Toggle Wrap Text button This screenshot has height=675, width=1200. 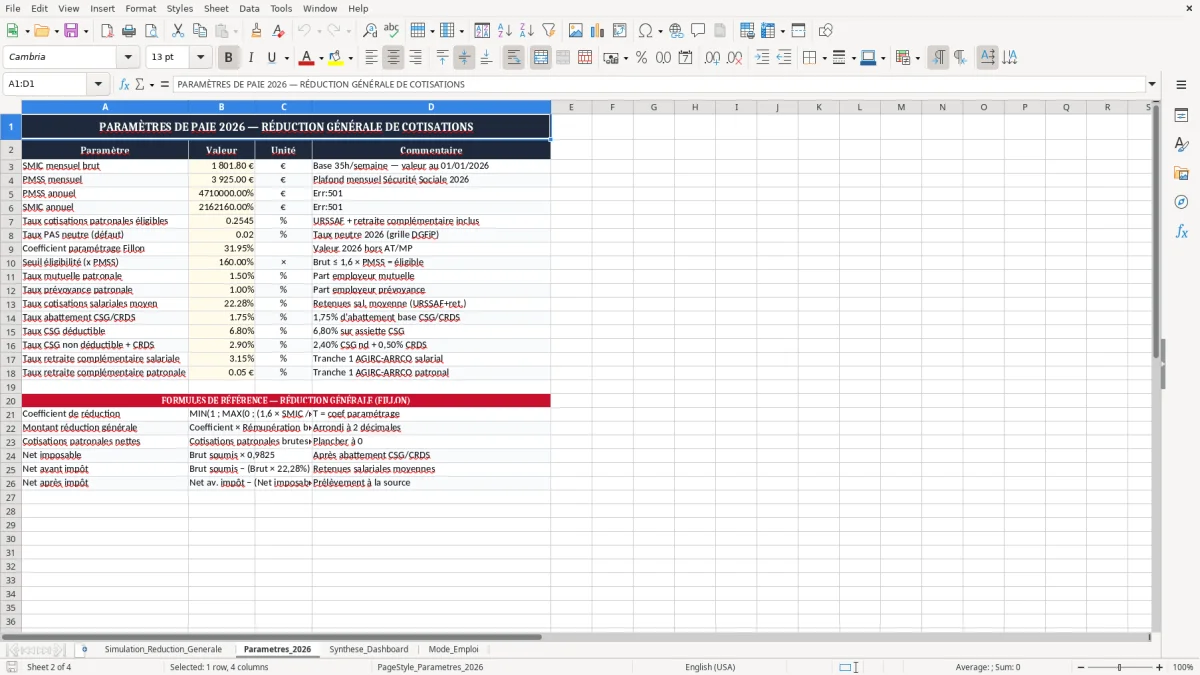(x=514, y=58)
